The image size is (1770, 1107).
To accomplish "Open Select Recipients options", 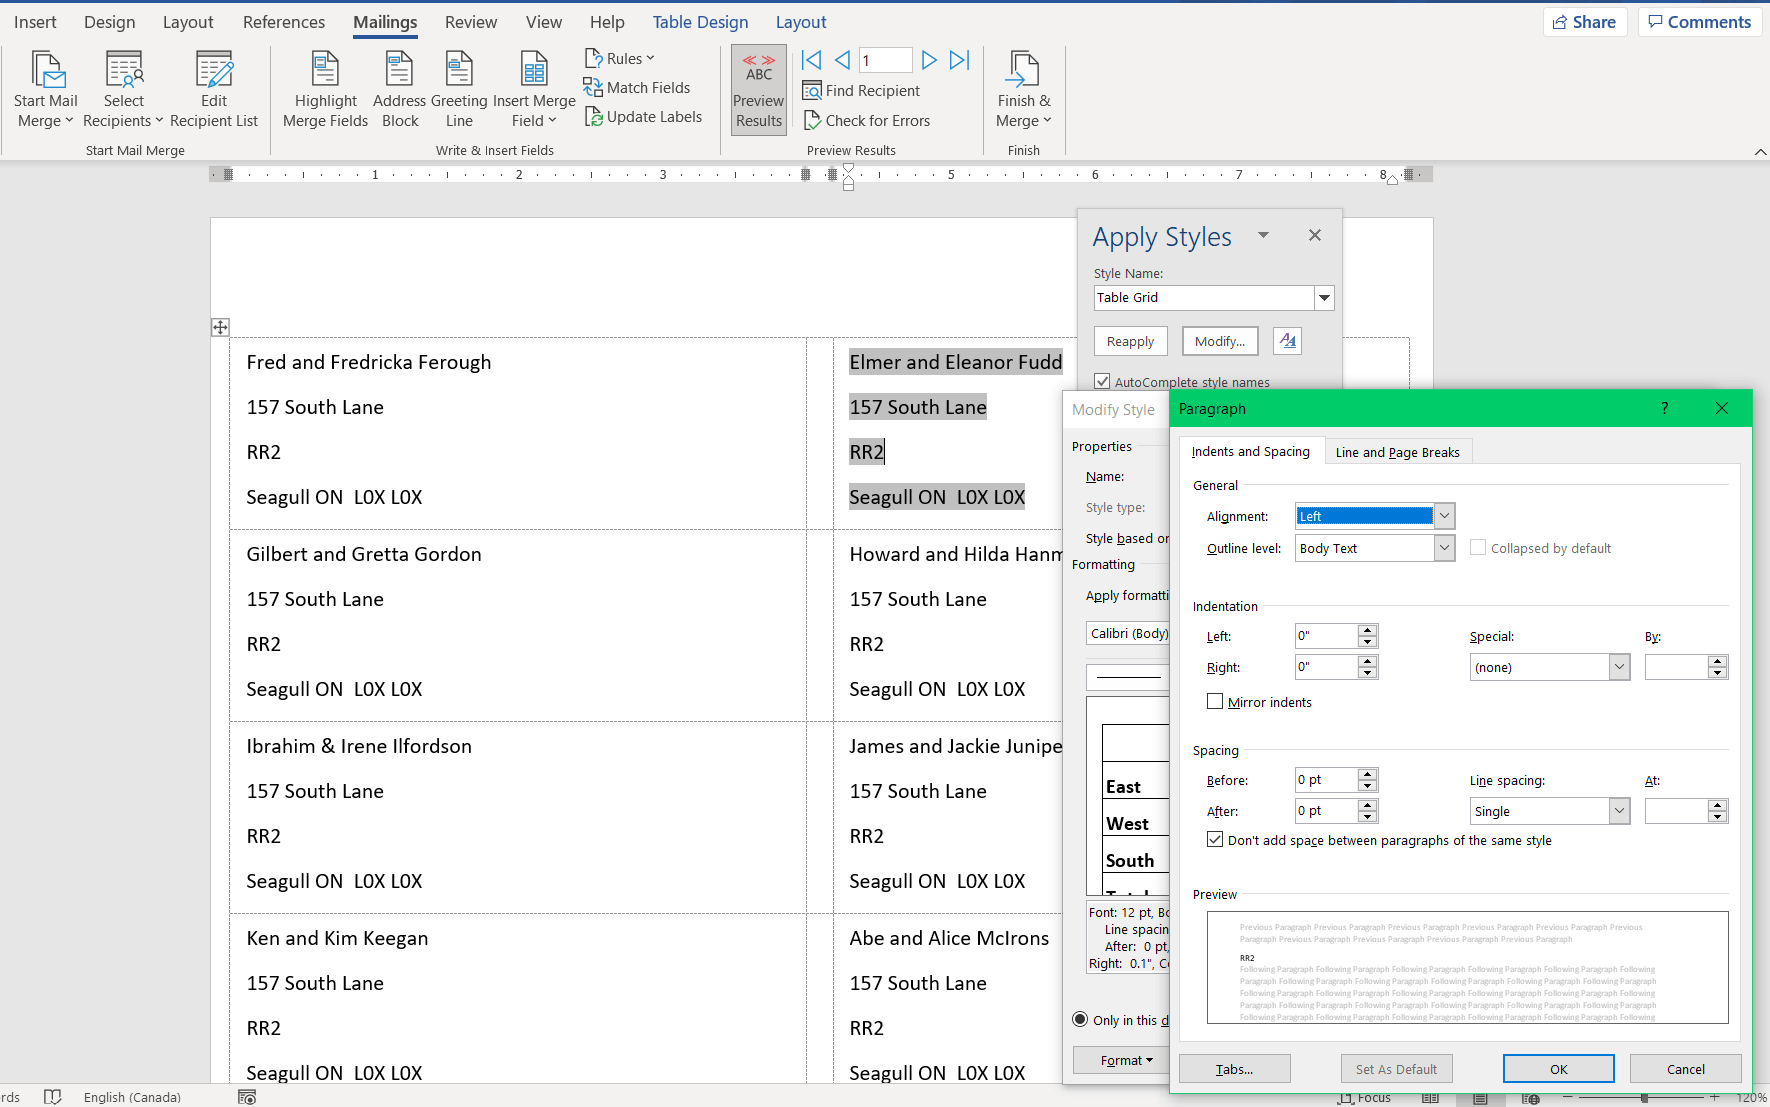I will (x=123, y=90).
